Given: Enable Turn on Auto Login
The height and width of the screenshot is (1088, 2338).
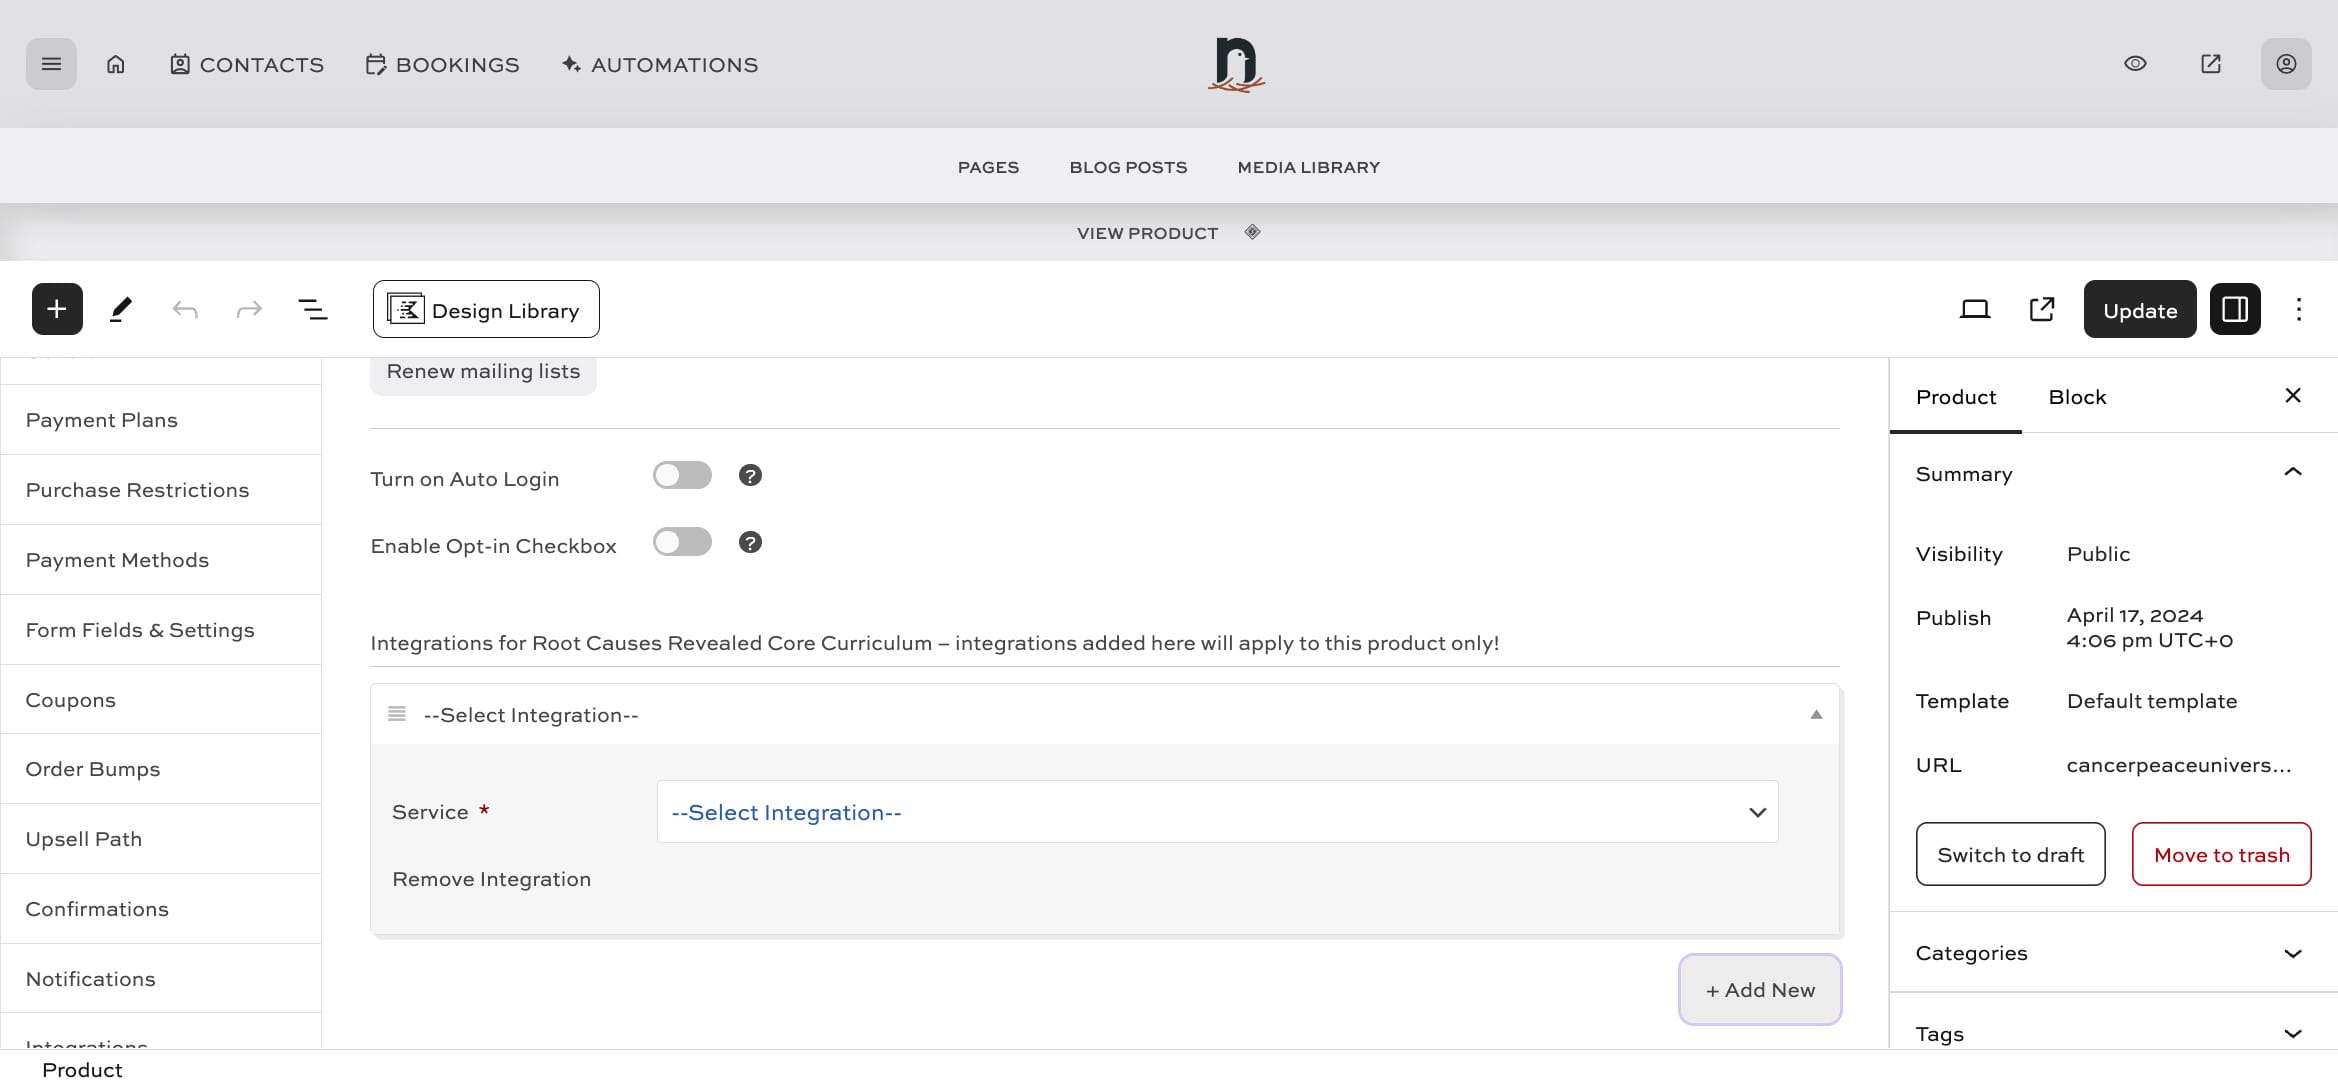Looking at the screenshot, I should coord(682,474).
